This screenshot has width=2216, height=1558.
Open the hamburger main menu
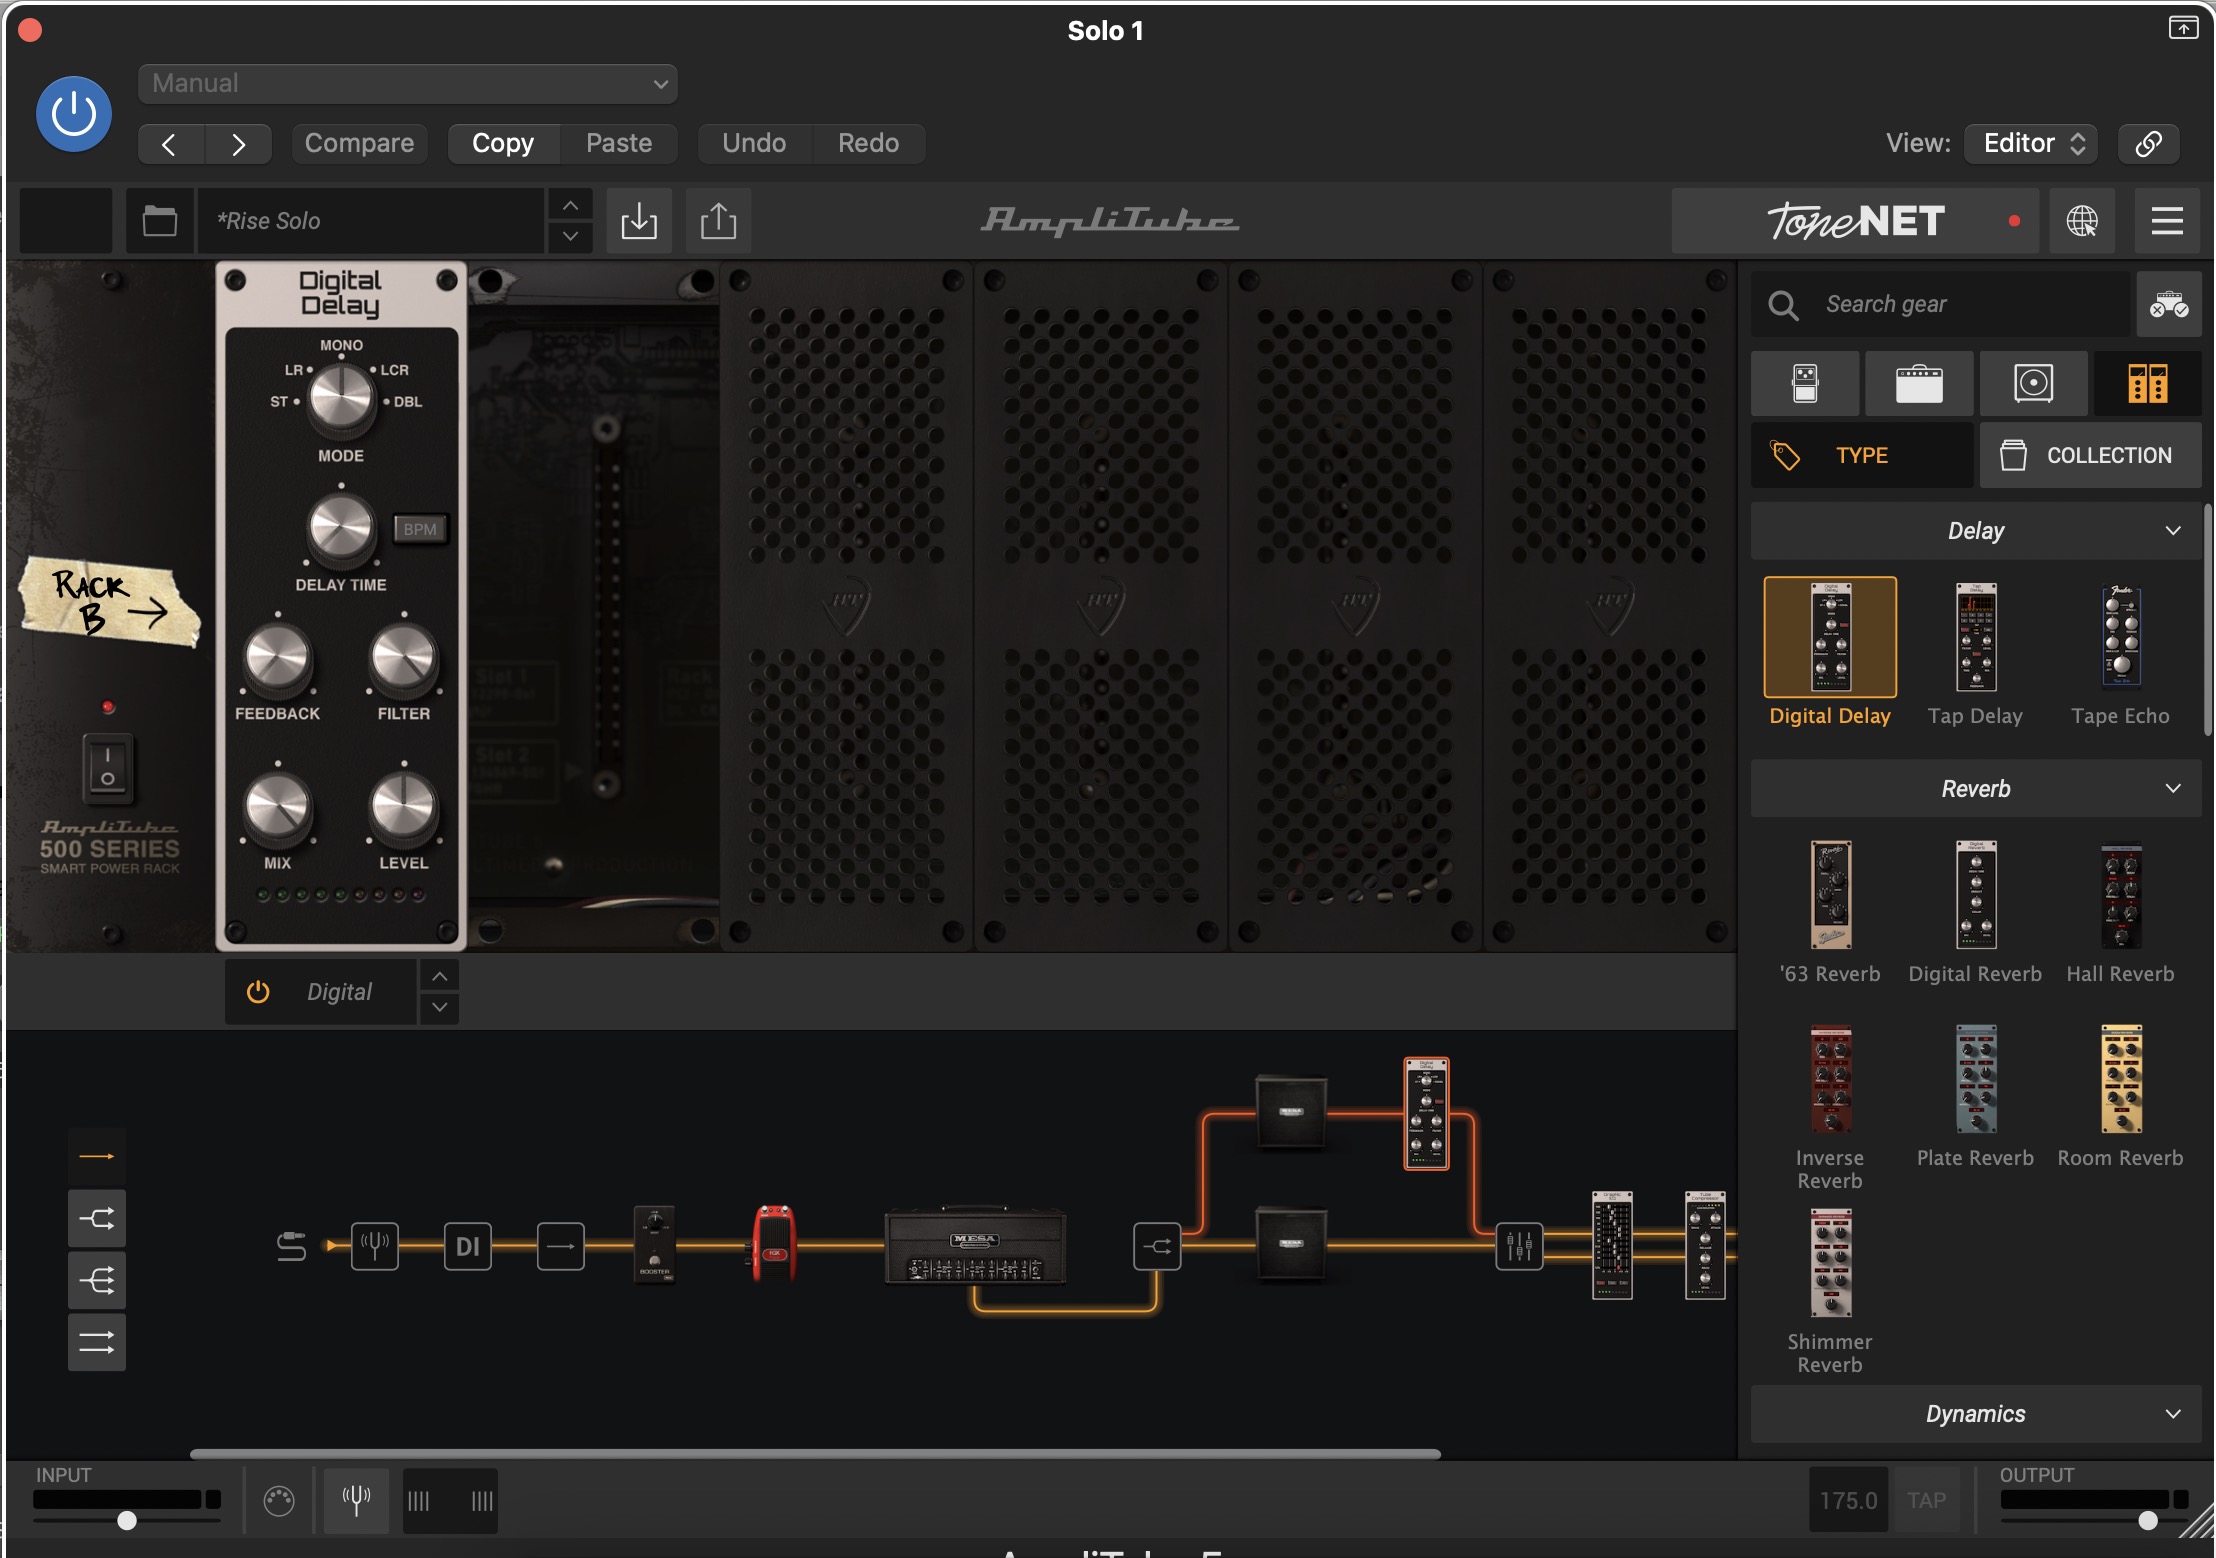coord(2167,220)
